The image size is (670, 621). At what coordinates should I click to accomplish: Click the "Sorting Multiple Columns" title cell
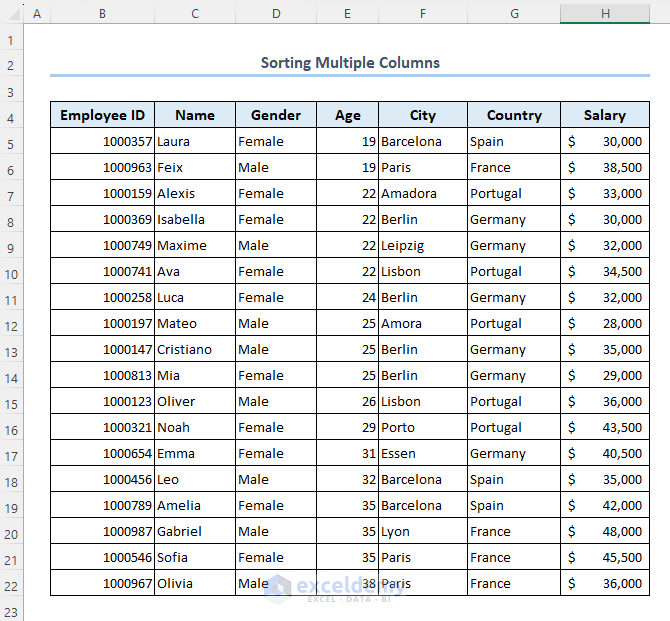[x=349, y=63]
